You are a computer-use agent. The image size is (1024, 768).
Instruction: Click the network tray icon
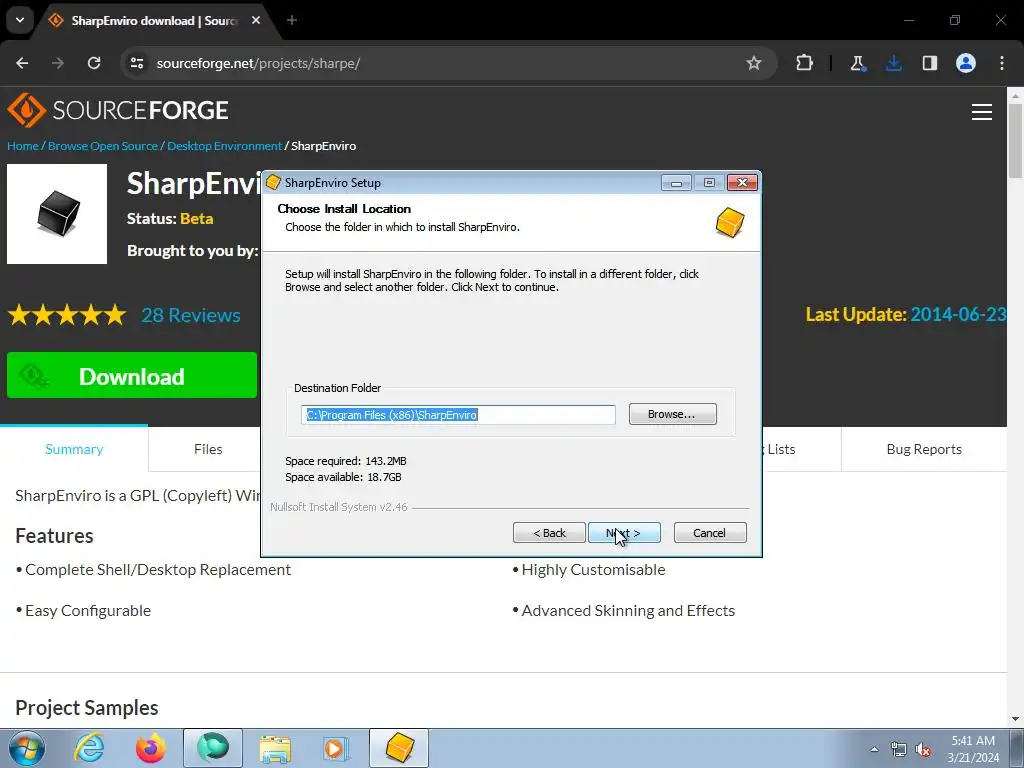899,749
